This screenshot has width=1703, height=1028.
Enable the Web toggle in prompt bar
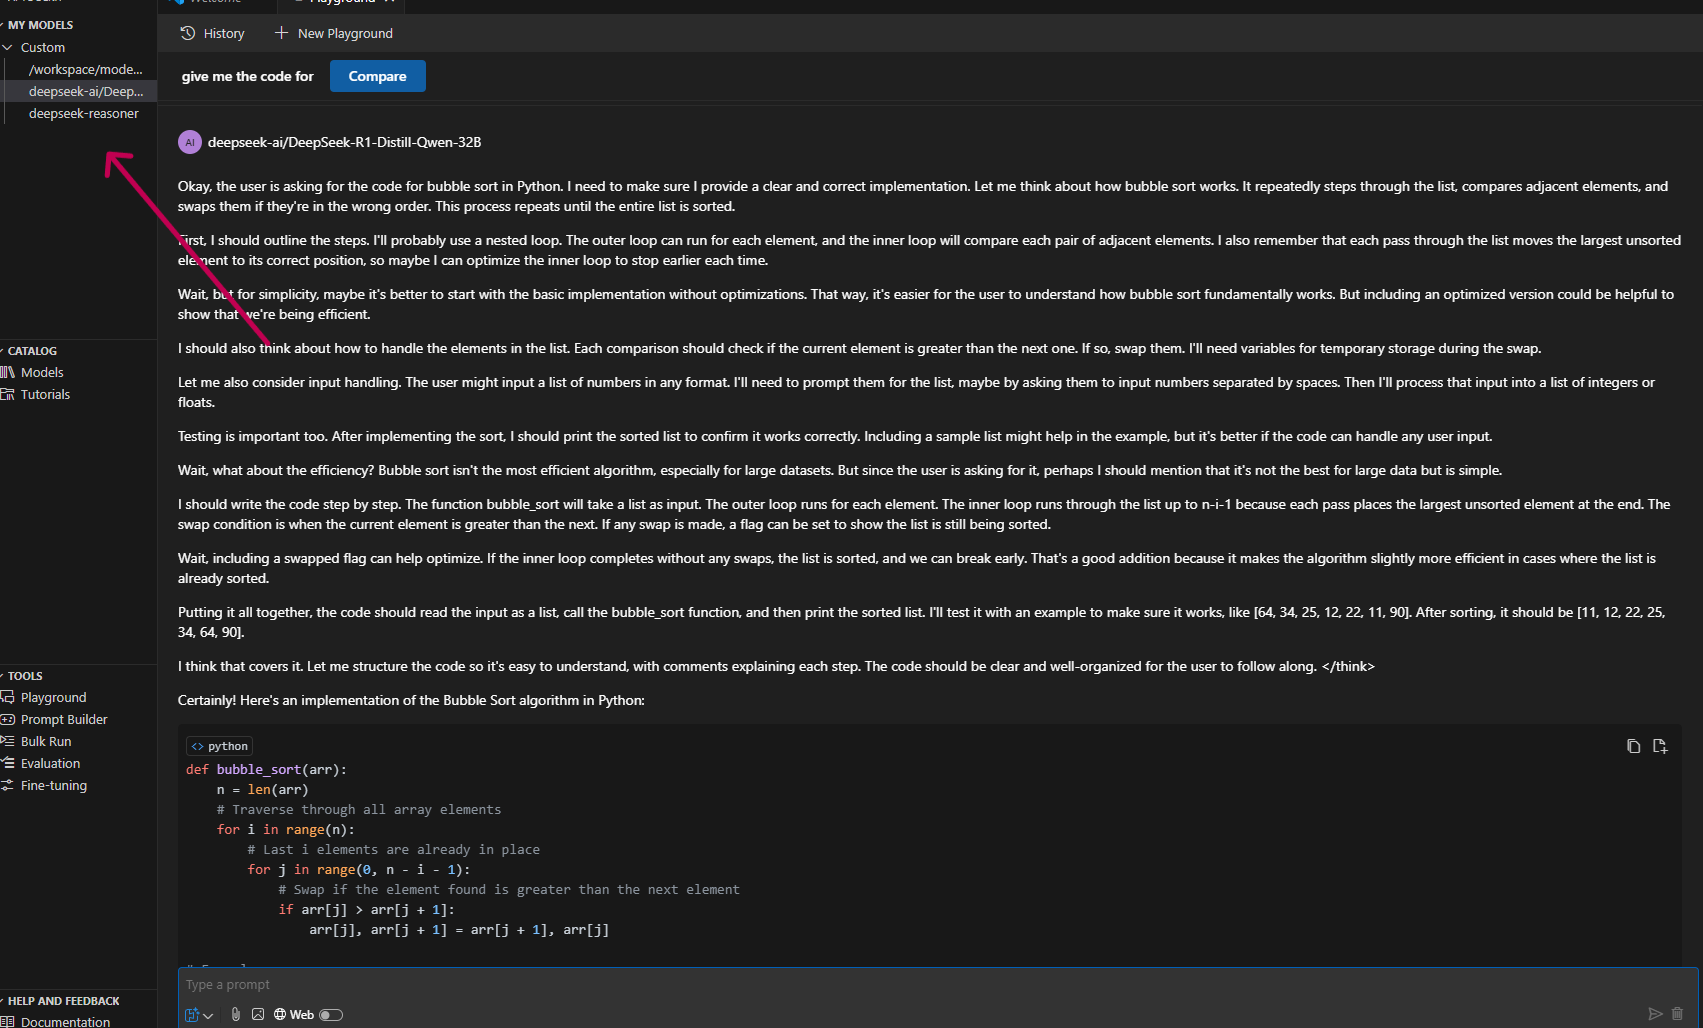coord(331,1014)
